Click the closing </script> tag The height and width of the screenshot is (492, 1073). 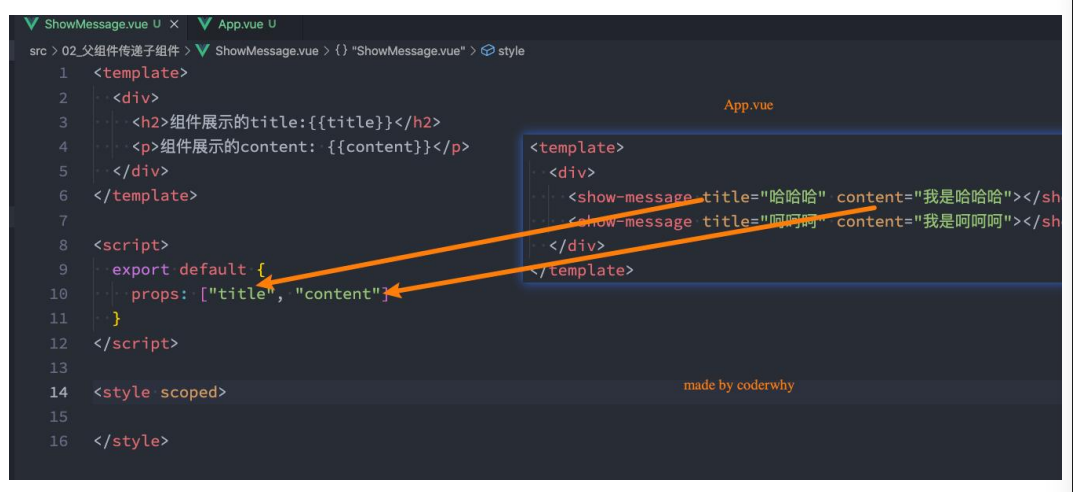(x=136, y=344)
